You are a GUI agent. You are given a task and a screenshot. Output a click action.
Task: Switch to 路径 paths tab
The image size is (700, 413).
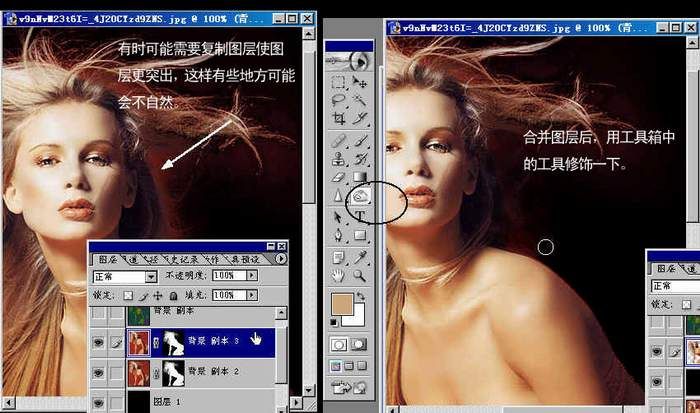coord(153,259)
